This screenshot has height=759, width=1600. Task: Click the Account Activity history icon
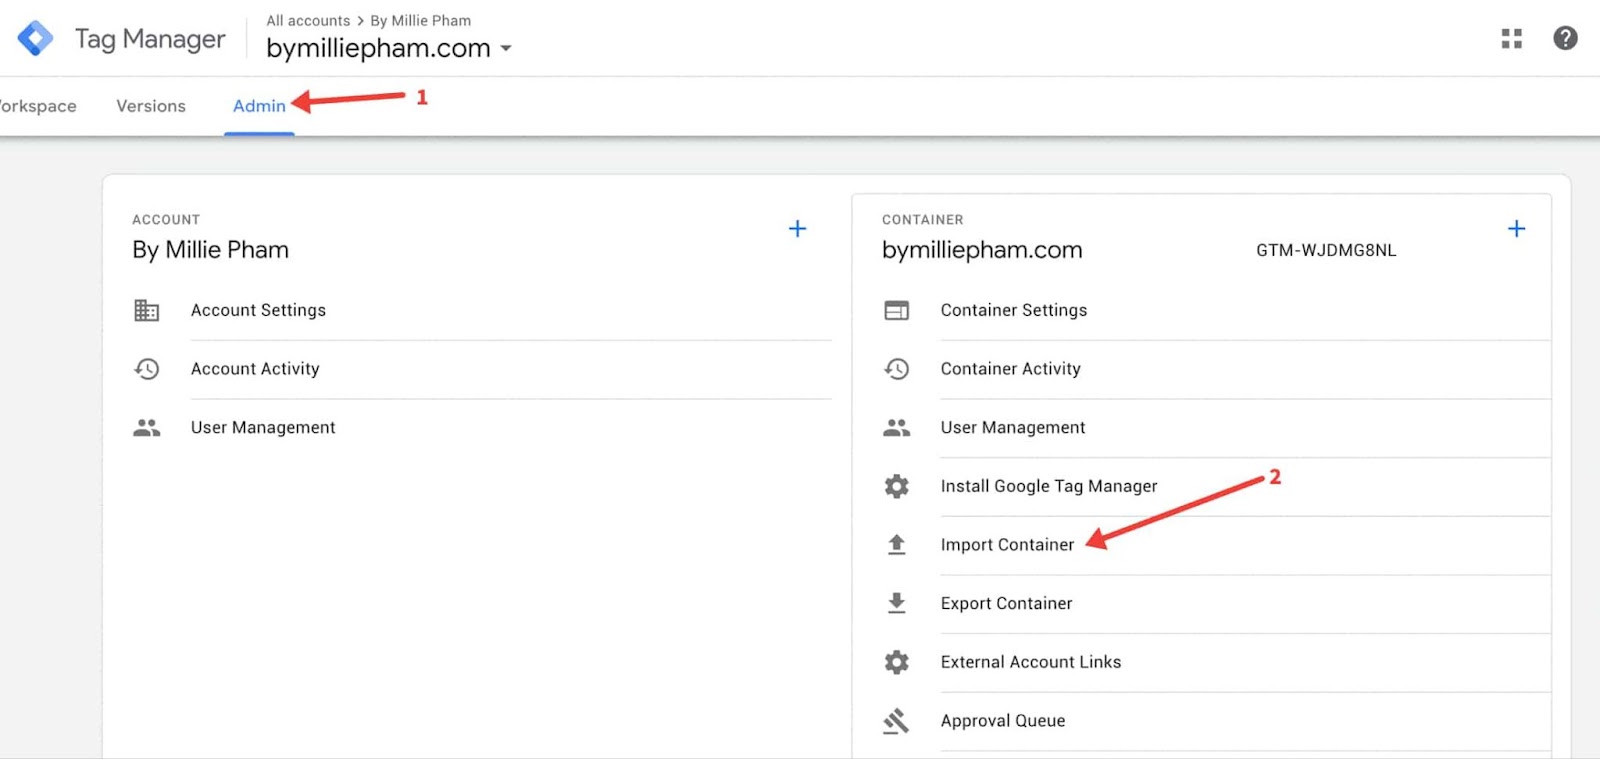click(147, 369)
